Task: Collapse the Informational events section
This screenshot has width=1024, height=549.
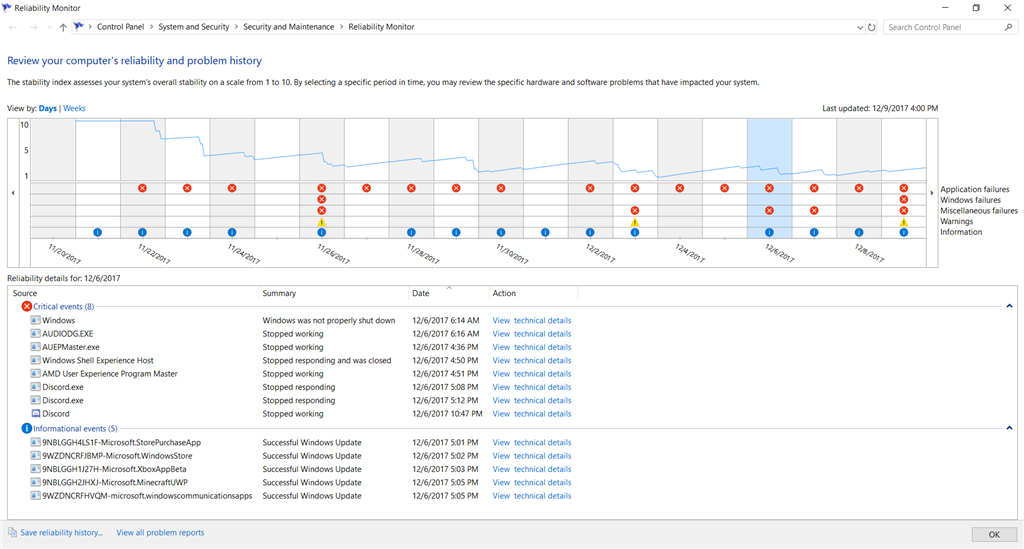Action: (1009, 428)
